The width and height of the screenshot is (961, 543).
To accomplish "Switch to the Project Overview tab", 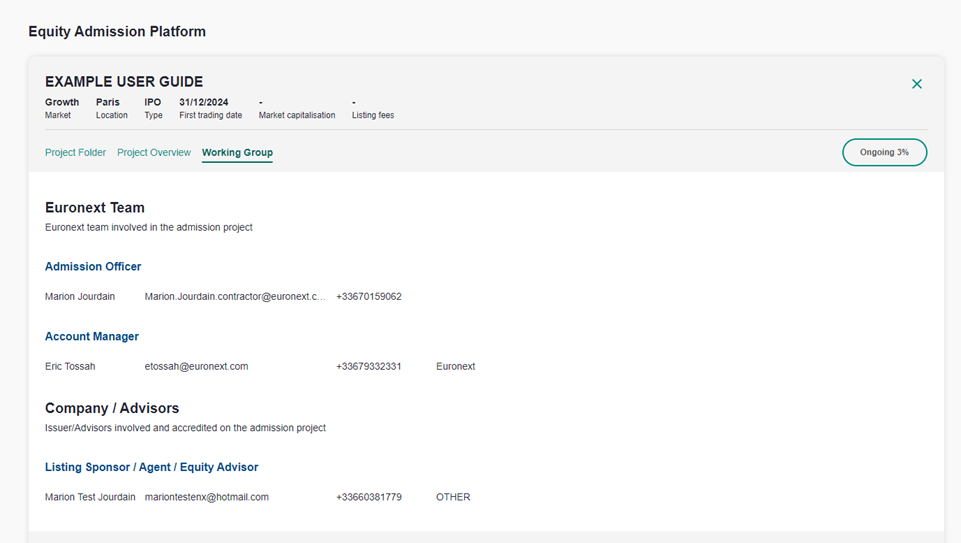I will (154, 153).
